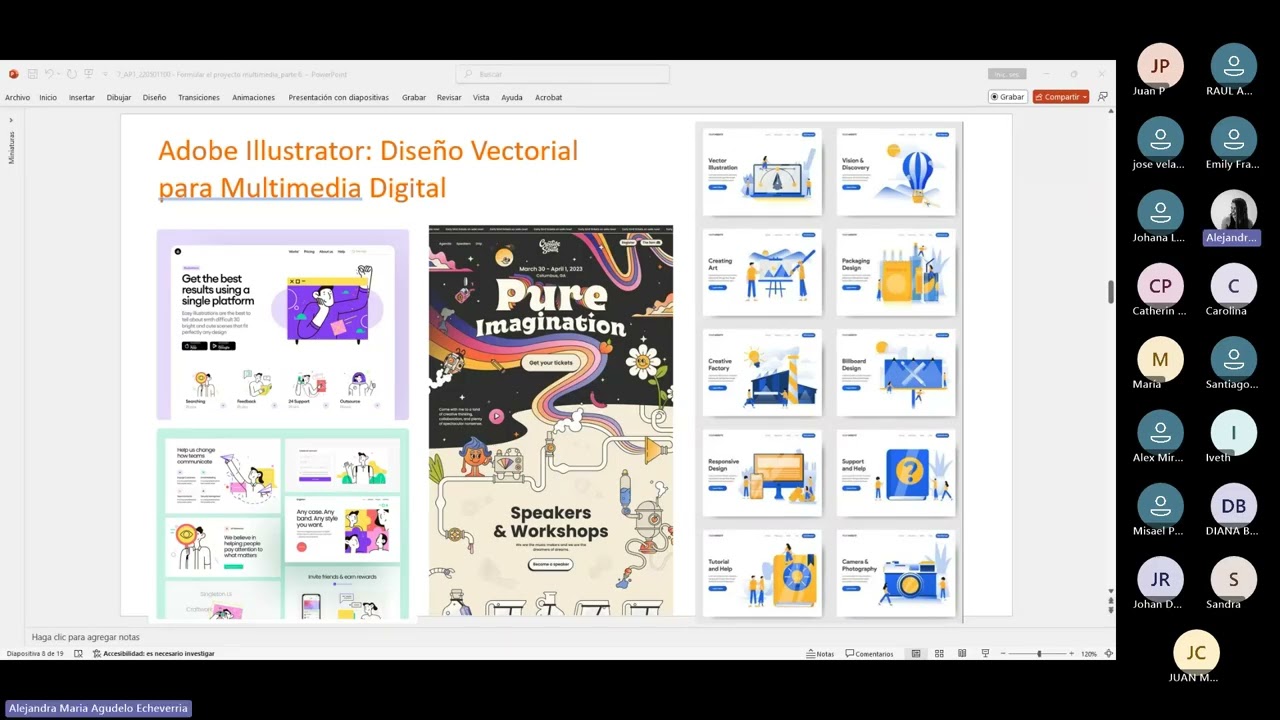Click the zoom in plus button
This screenshot has height=720, width=1280.
point(1071,654)
